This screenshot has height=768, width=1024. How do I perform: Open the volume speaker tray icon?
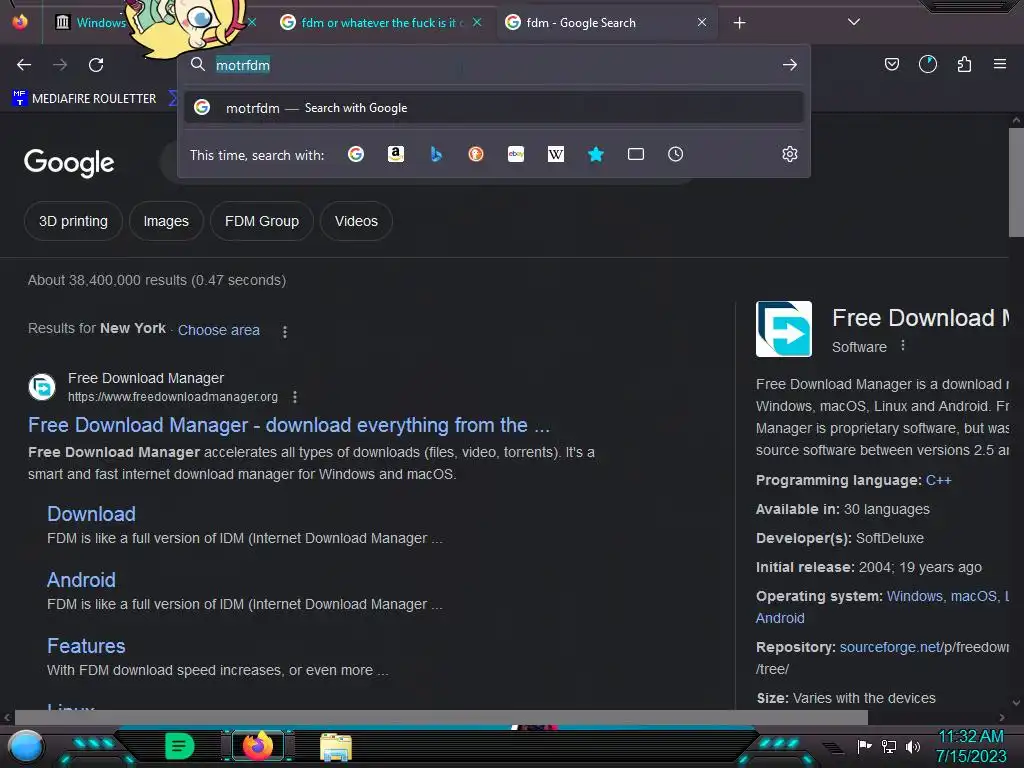coord(912,746)
